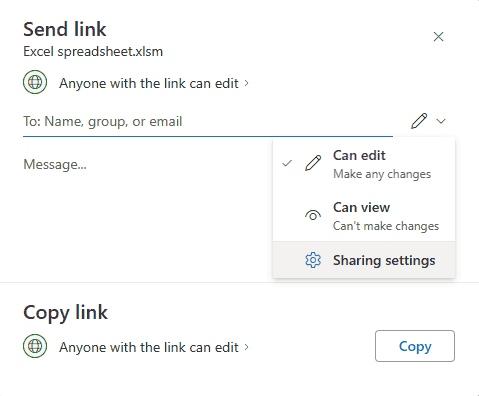Click the 'Can't make changes' description text

coord(386,226)
